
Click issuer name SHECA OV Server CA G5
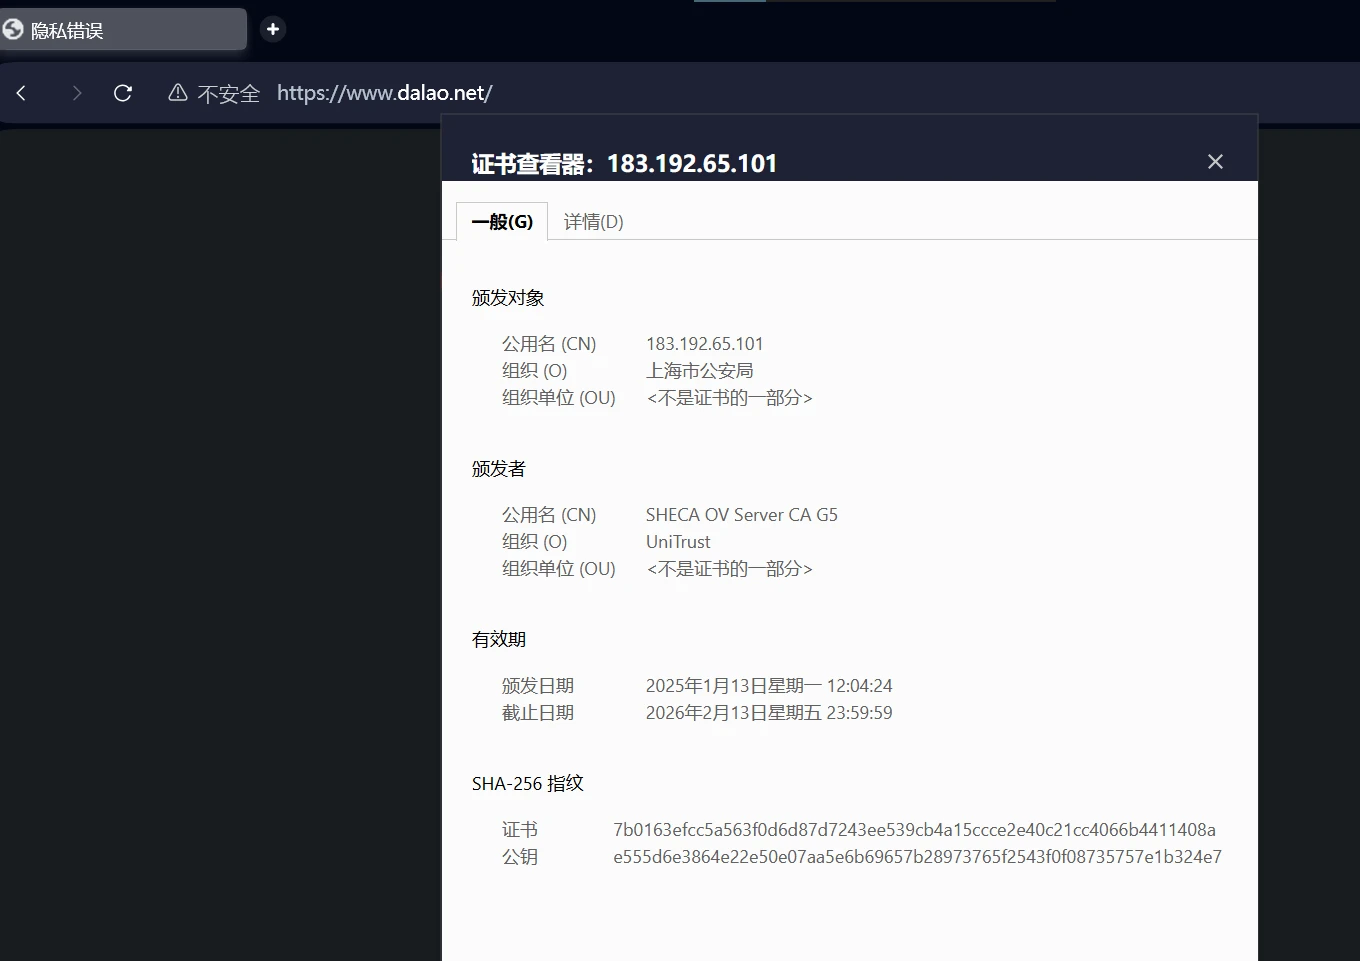741,515
